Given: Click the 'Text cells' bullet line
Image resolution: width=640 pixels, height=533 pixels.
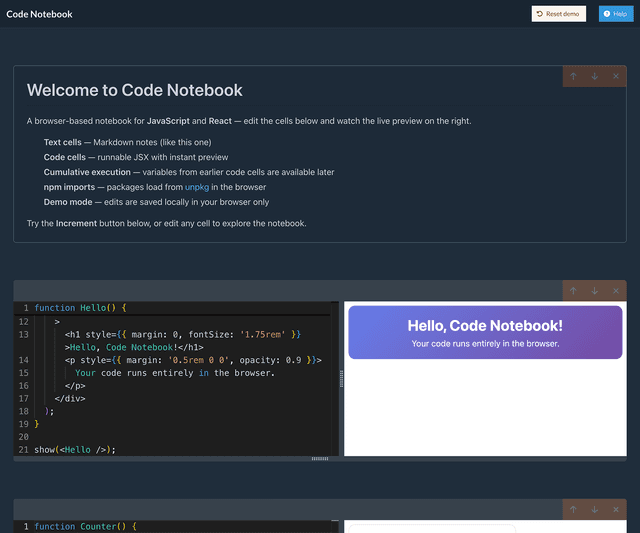Looking at the screenshot, I should [127, 142].
